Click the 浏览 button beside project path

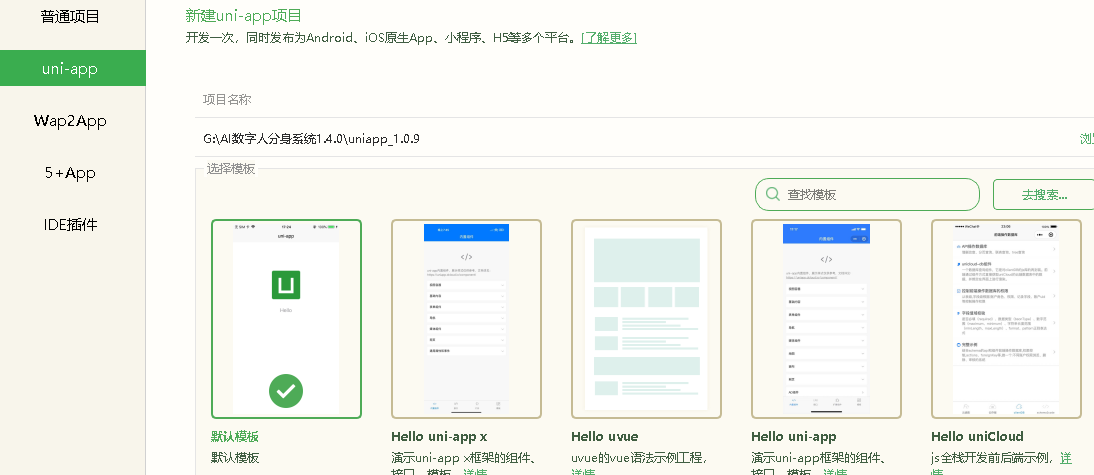pyautogui.click(x=1086, y=138)
